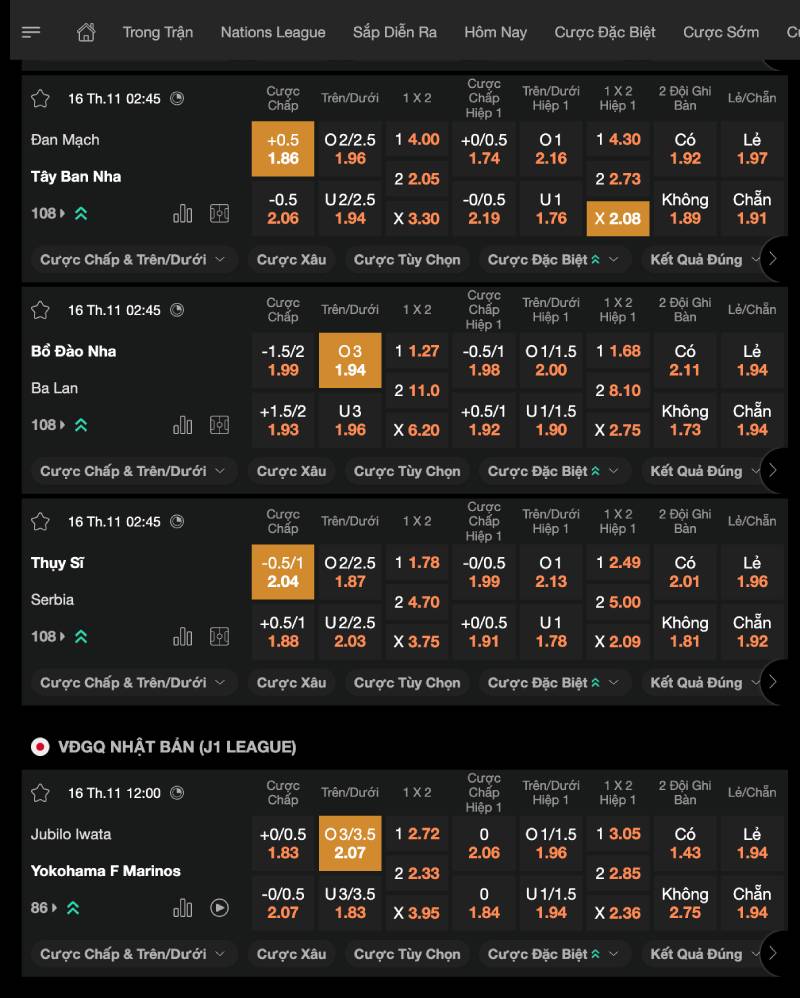Open the hamburger menu

pos(31,32)
